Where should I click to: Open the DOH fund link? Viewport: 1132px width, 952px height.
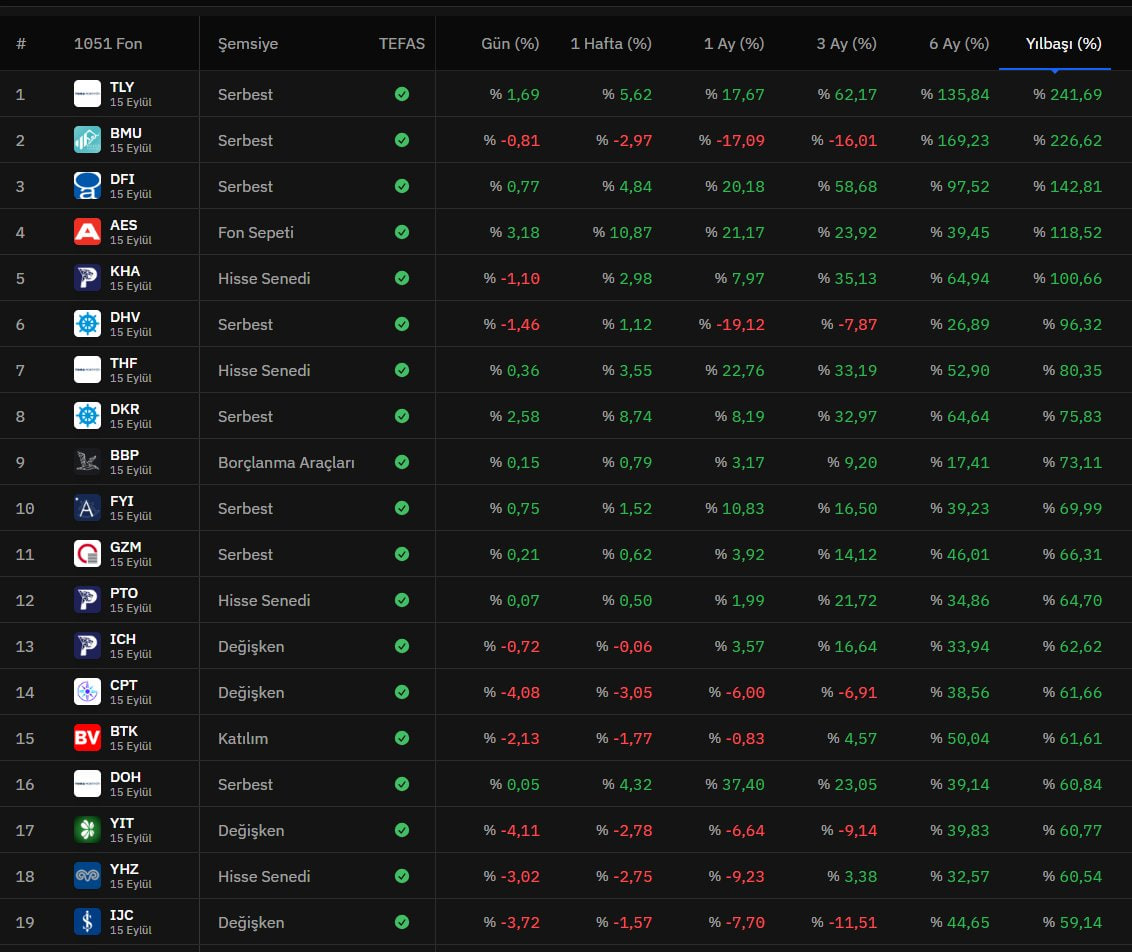(125, 777)
